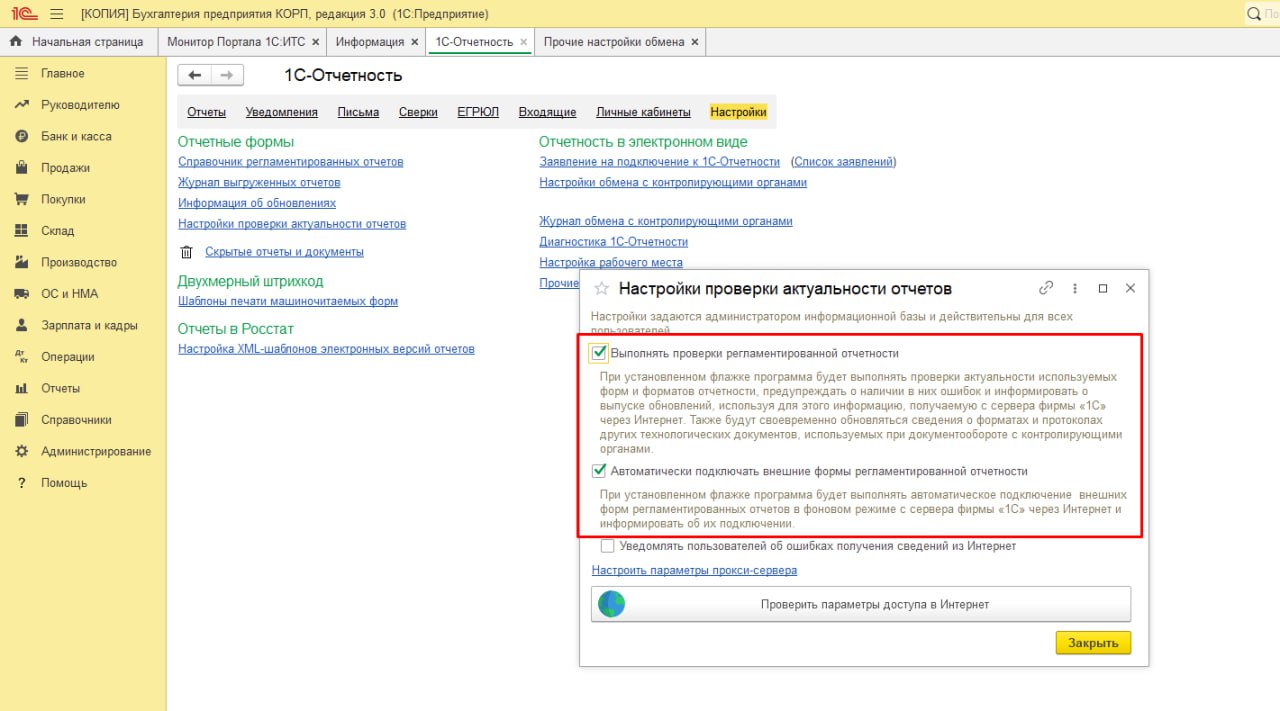This screenshot has width=1280, height=711.
Task: Open Настройки проверки актуальности отчетов link
Action: click(292, 224)
